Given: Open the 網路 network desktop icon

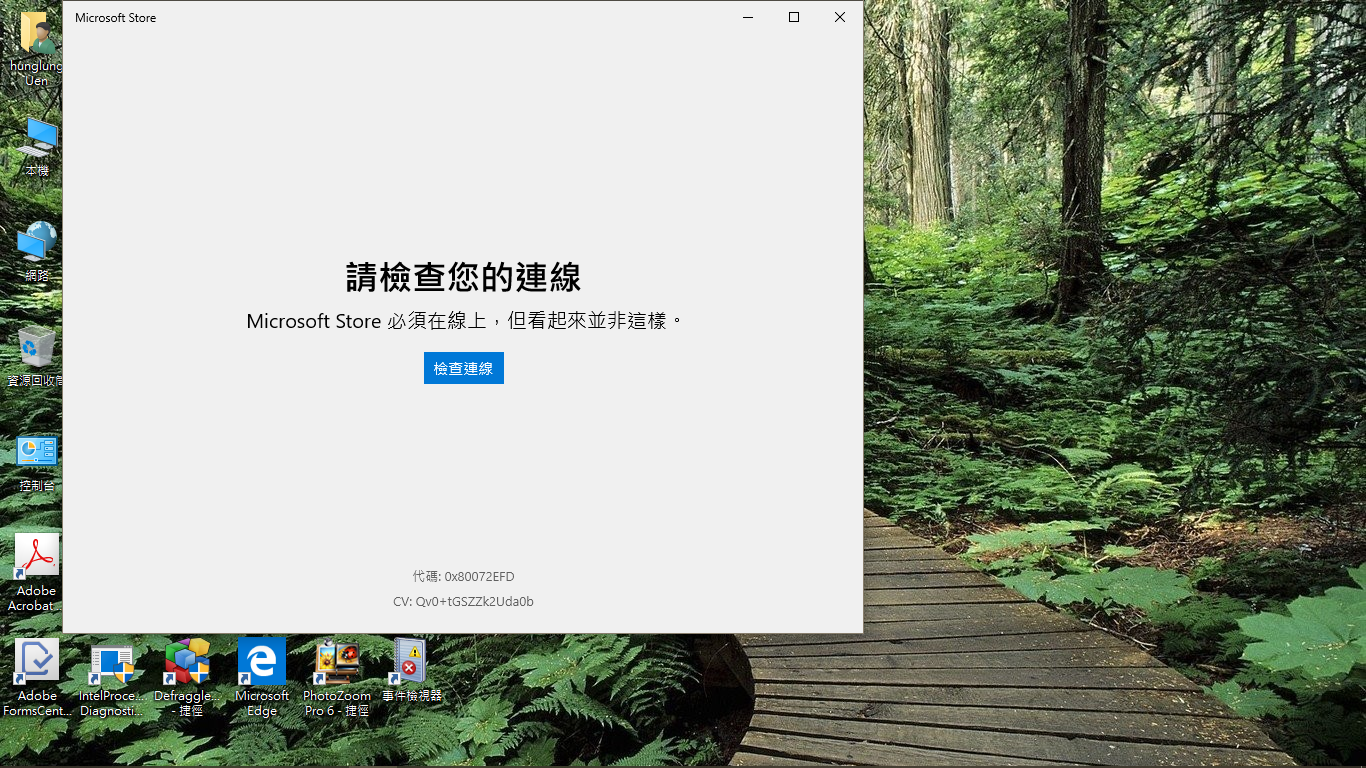Looking at the screenshot, I should click(37, 251).
